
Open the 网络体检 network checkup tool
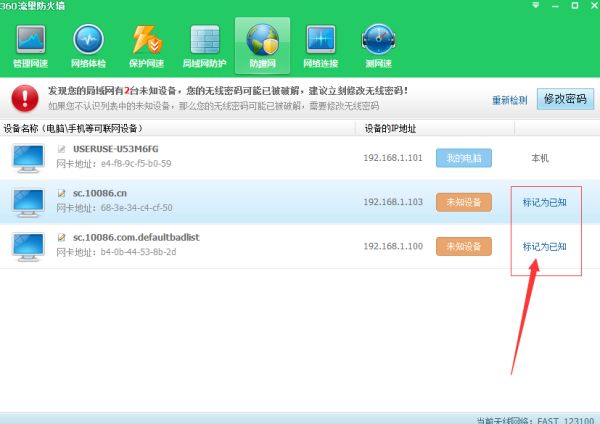pyautogui.click(x=88, y=47)
